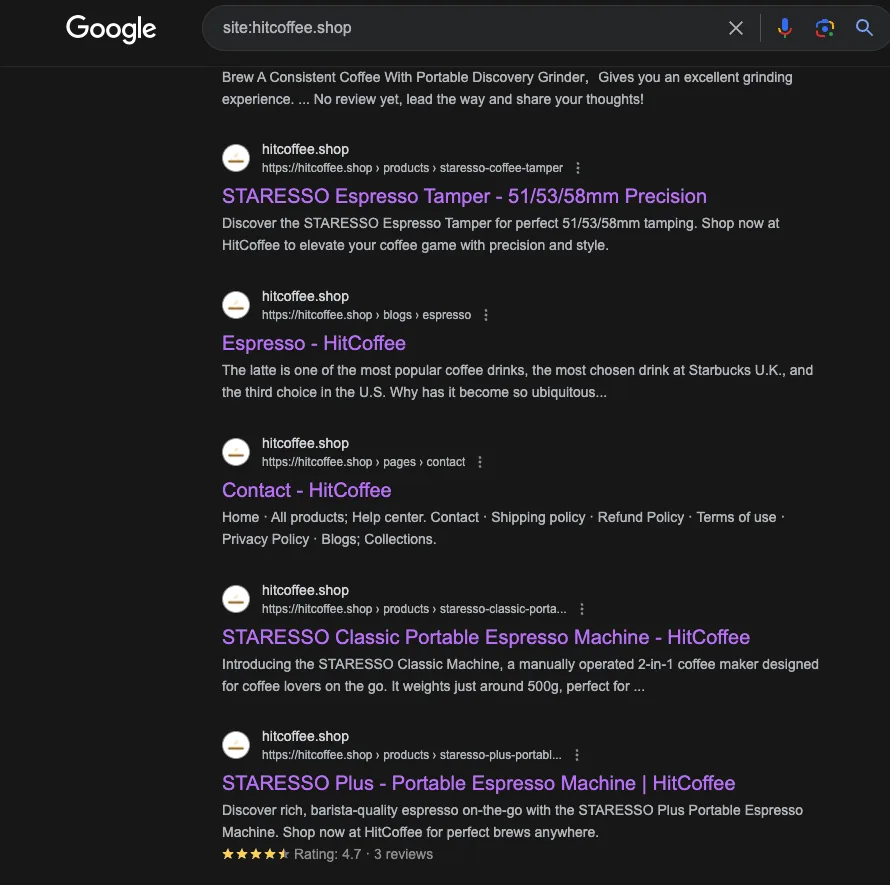Open more options for staresso-plus-portabl result

[577, 755]
